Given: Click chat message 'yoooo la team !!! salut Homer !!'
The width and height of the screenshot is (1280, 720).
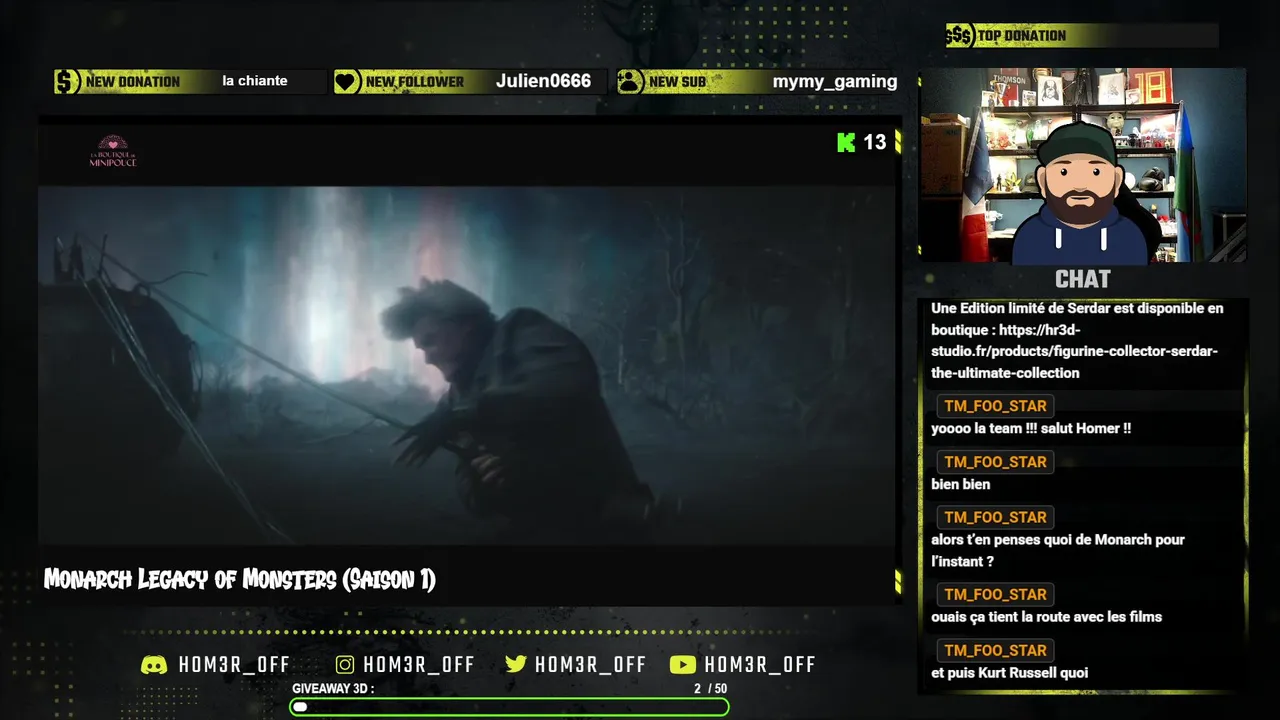Looking at the screenshot, I should click(x=1031, y=428).
